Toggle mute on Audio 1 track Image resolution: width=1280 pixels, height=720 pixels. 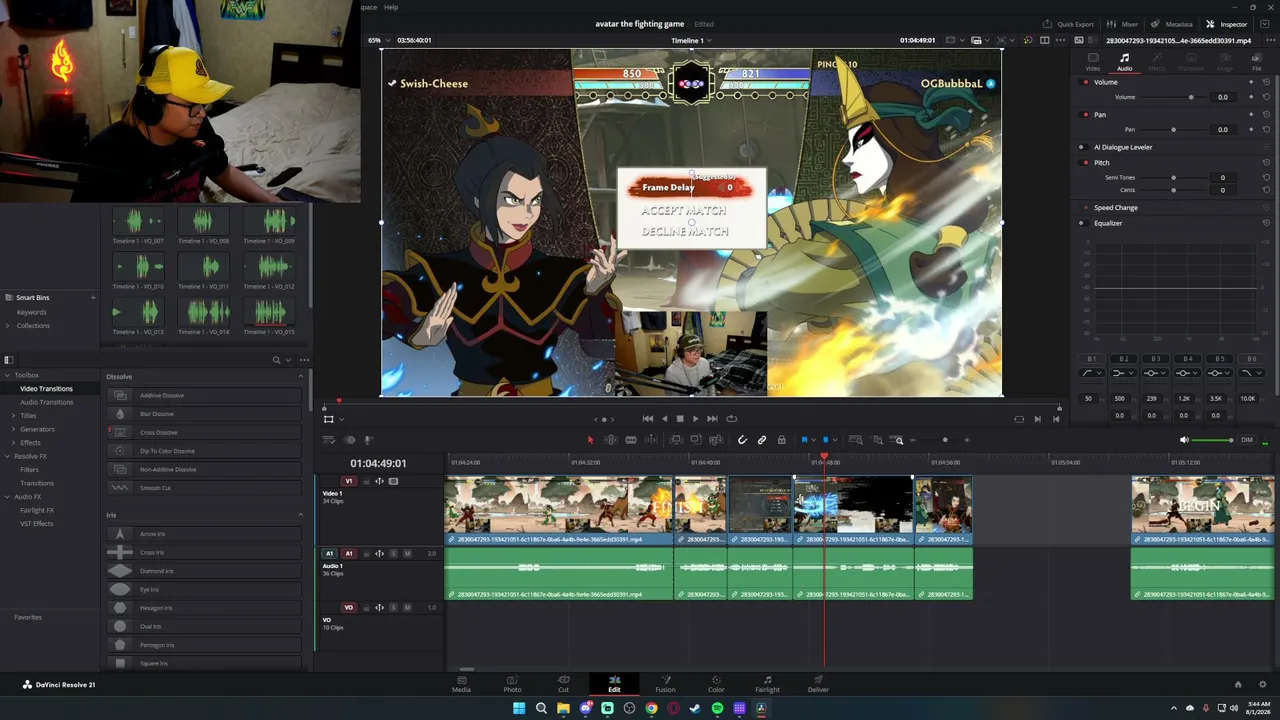pyautogui.click(x=407, y=554)
